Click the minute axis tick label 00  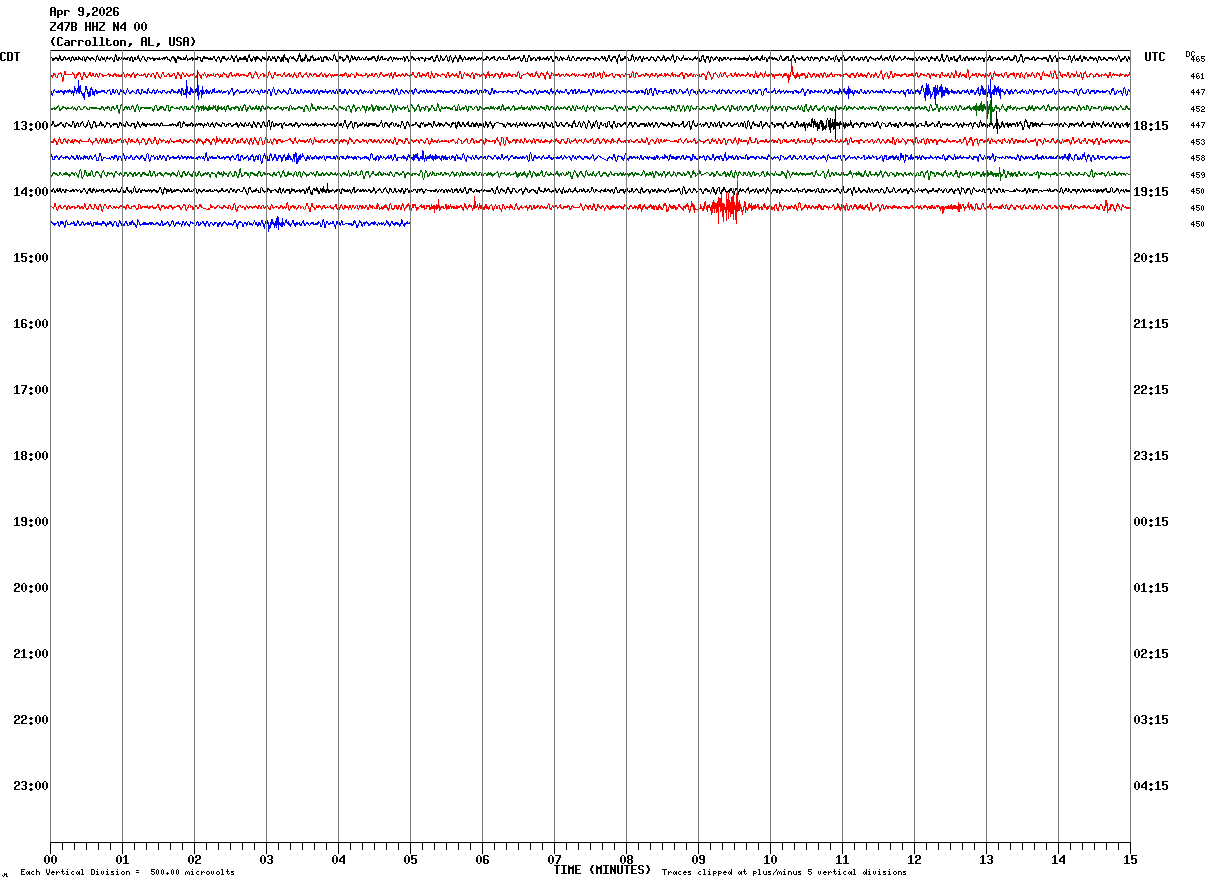pos(50,859)
